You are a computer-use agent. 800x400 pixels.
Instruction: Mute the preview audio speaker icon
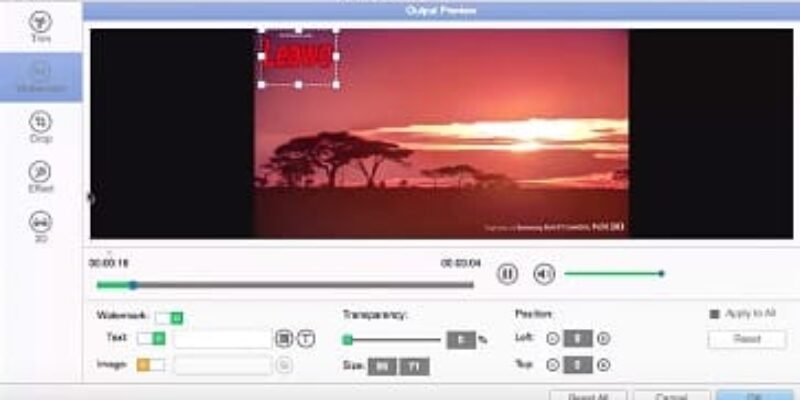(544, 274)
